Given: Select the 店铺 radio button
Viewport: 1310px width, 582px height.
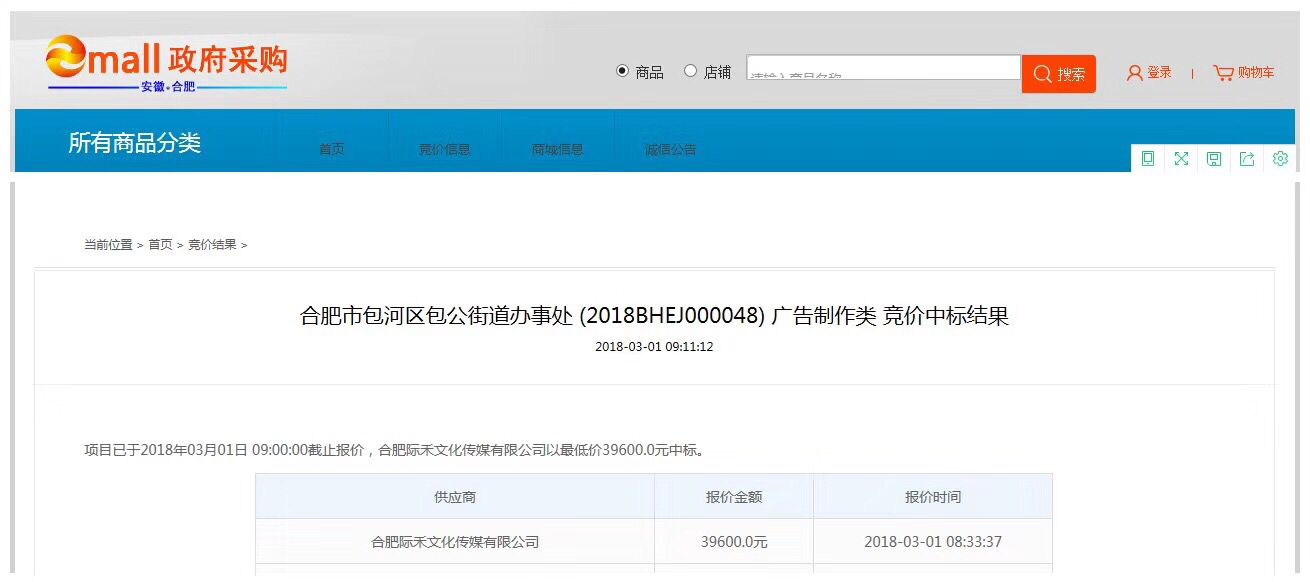Looking at the screenshot, I should [x=690, y=71].
